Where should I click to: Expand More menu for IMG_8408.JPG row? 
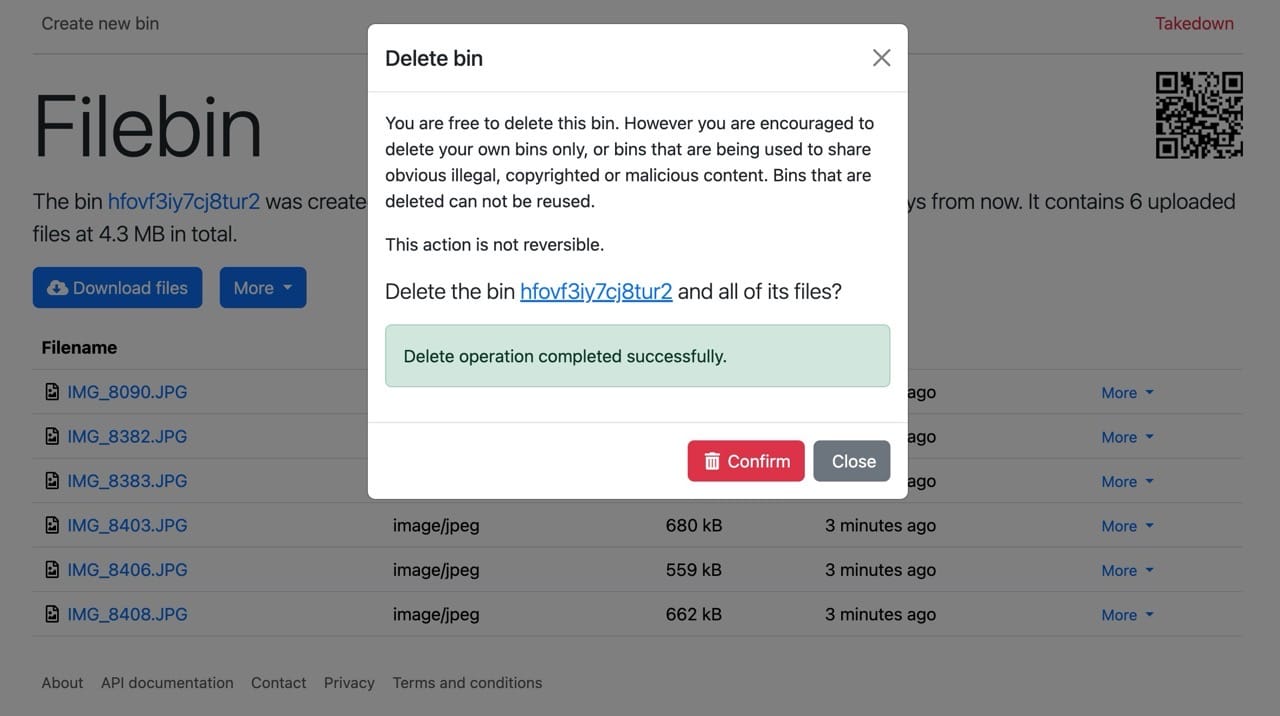click(1127, 615)
